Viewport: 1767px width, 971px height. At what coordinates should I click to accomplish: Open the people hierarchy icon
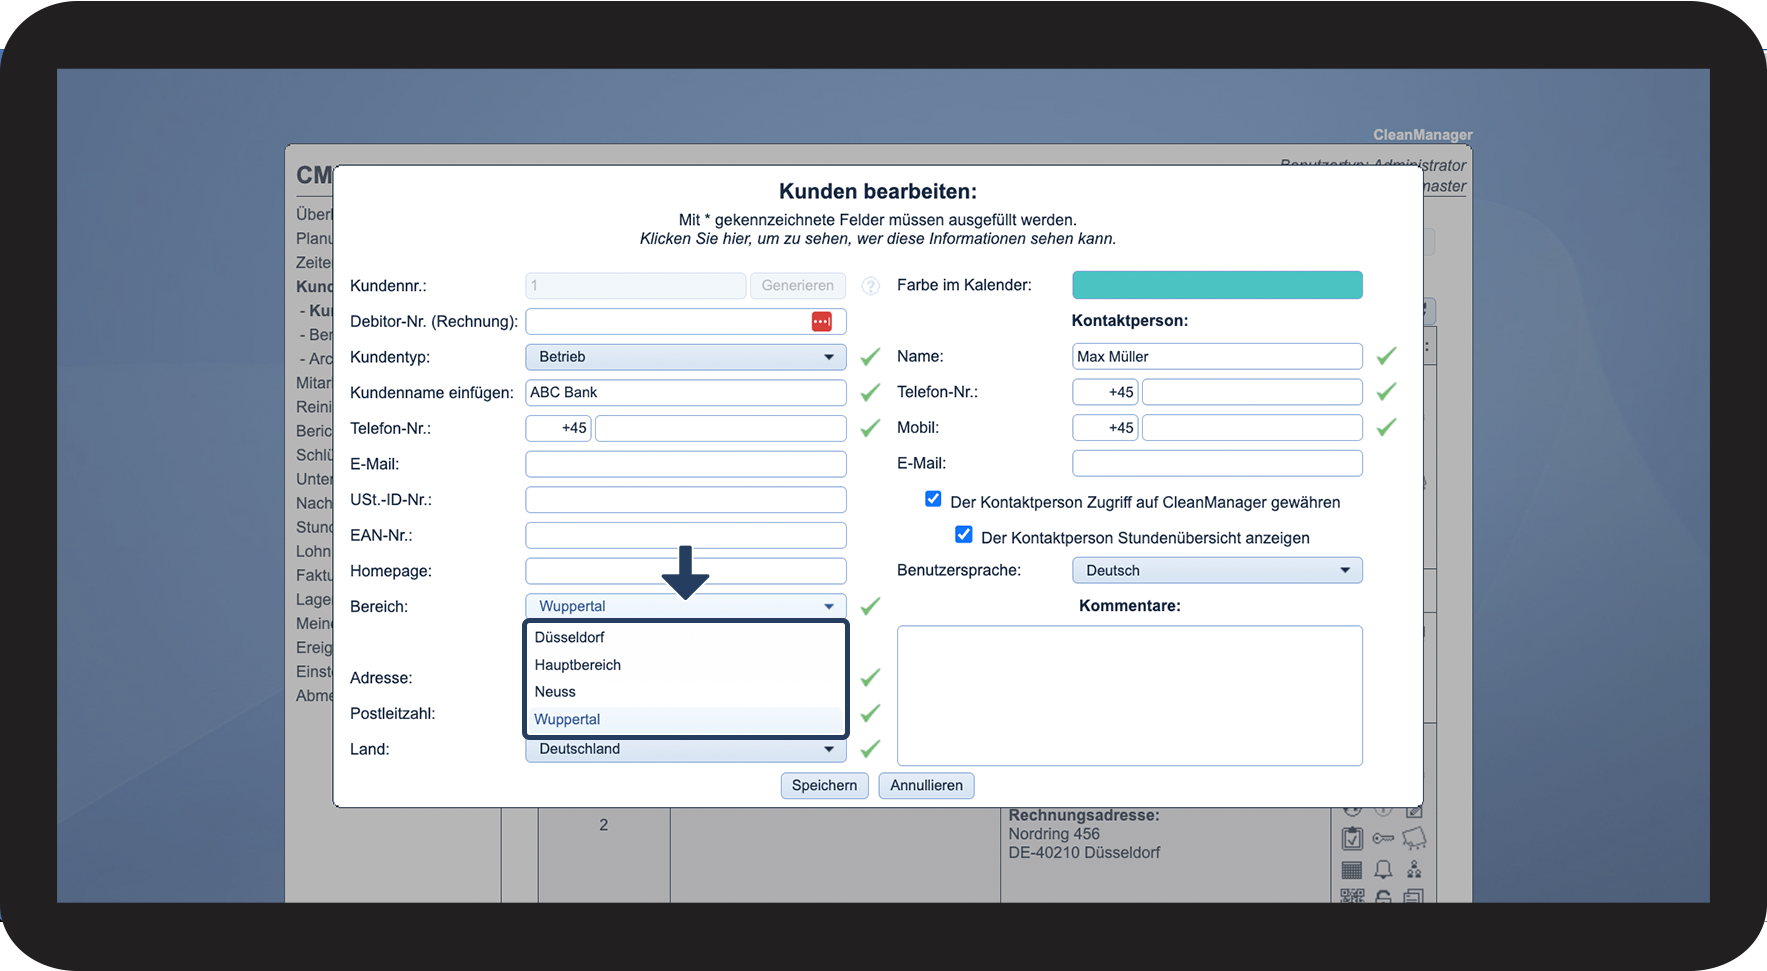(1414, 870)
